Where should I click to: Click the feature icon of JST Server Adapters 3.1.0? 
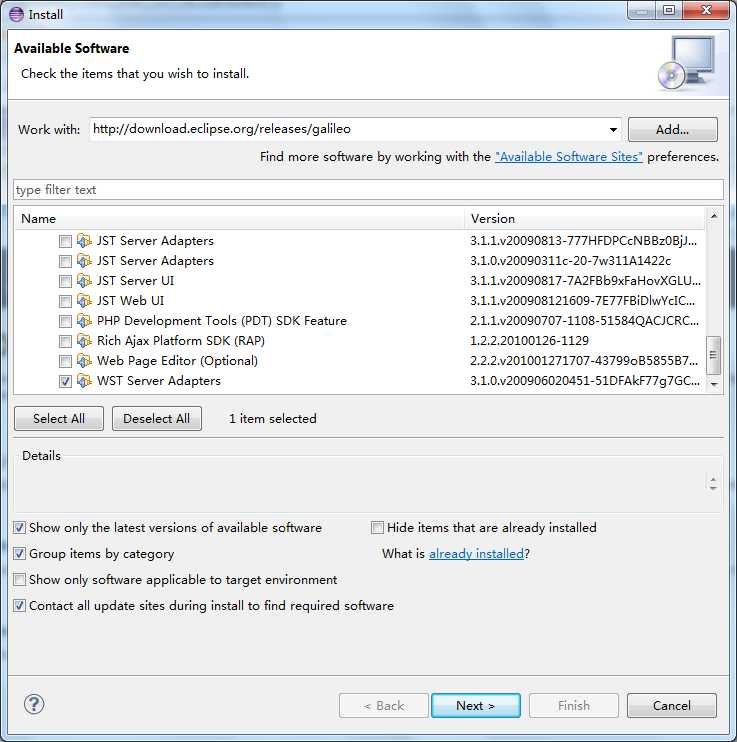tap(84, 261)
